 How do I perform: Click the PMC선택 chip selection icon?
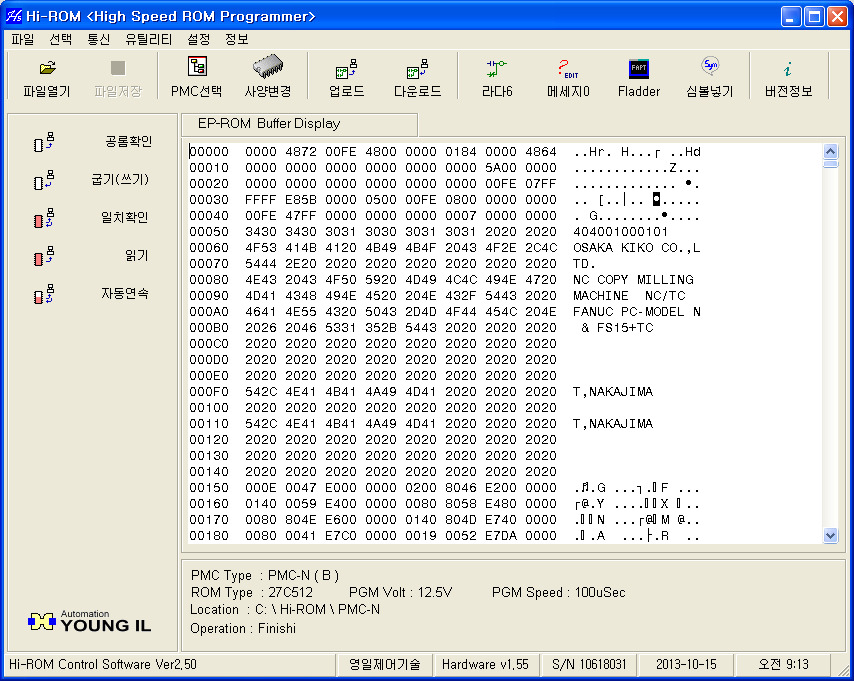[x=195, y=77]
